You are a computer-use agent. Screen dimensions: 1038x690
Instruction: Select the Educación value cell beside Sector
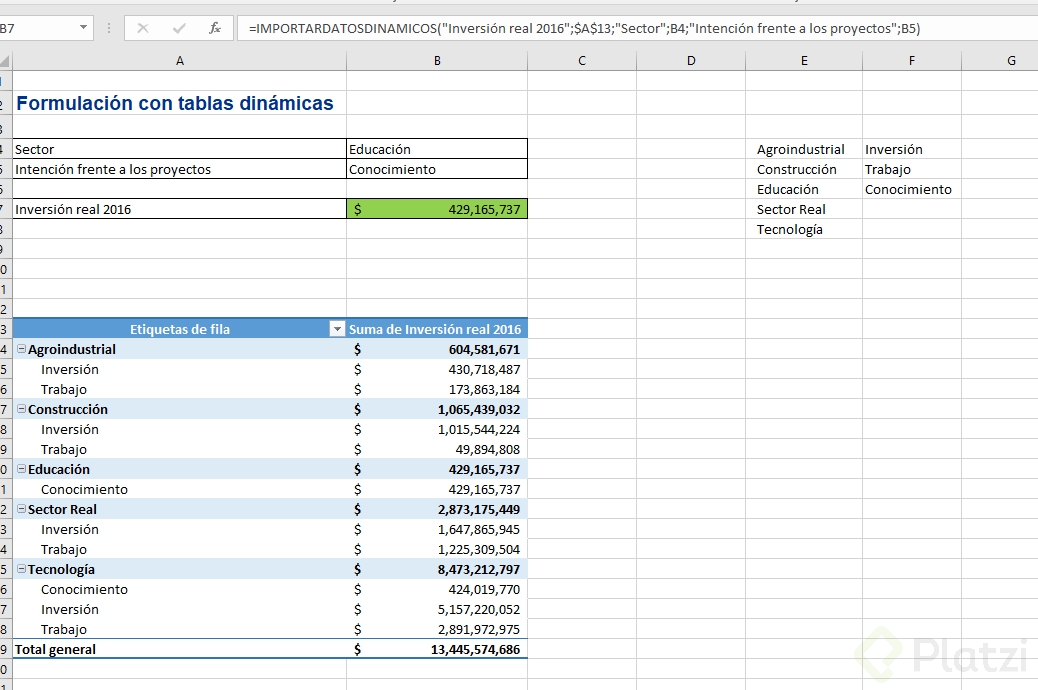(437, 149)
